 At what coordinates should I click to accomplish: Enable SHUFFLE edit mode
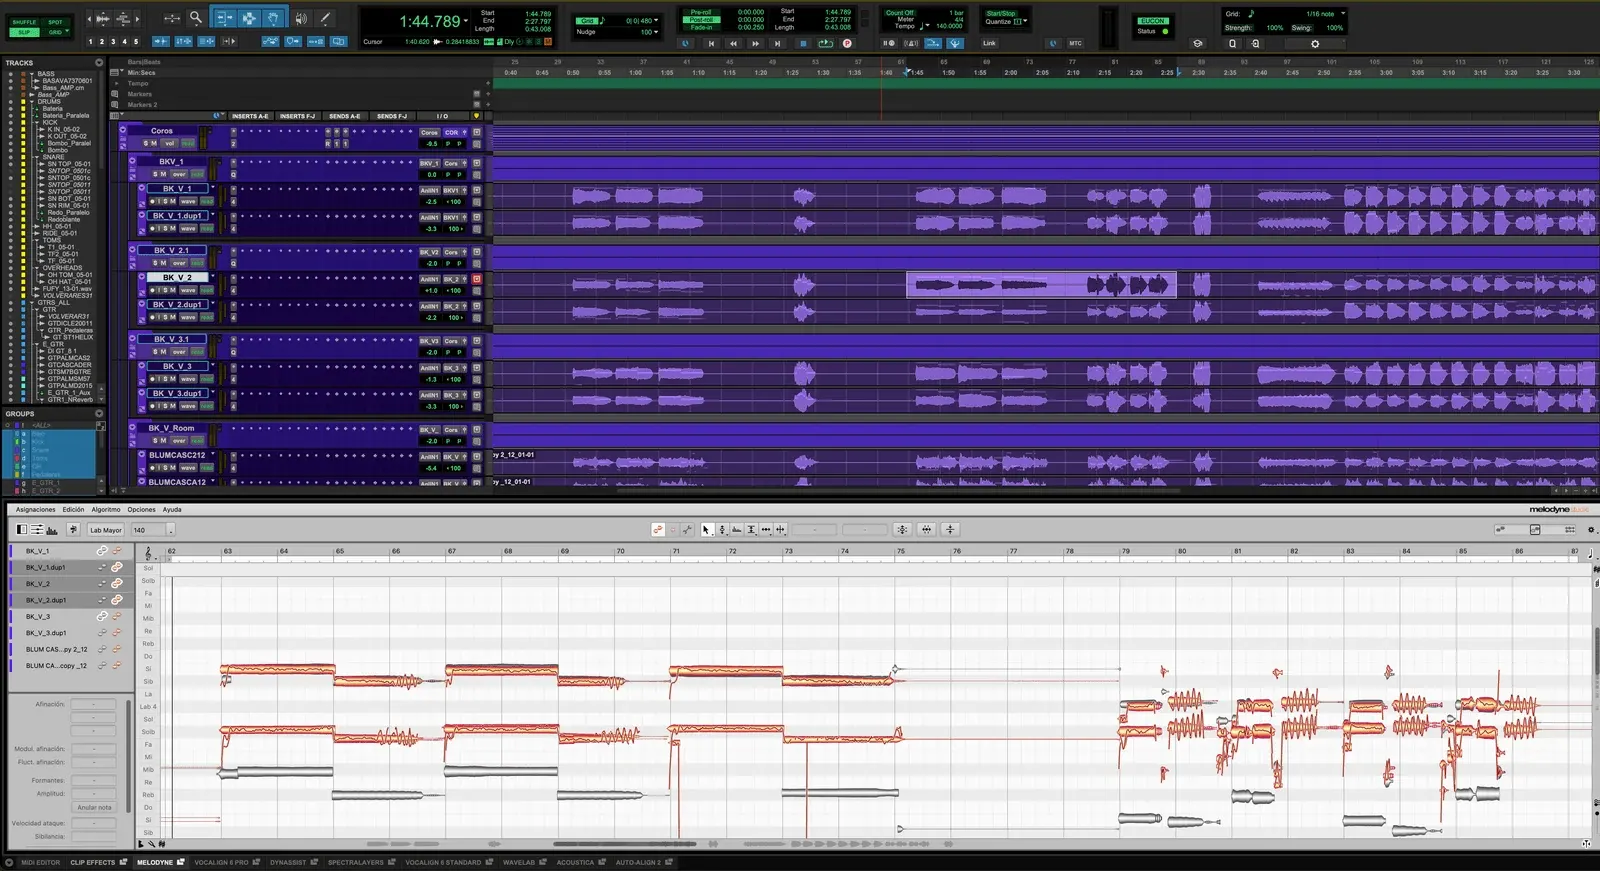coord(24,21)
